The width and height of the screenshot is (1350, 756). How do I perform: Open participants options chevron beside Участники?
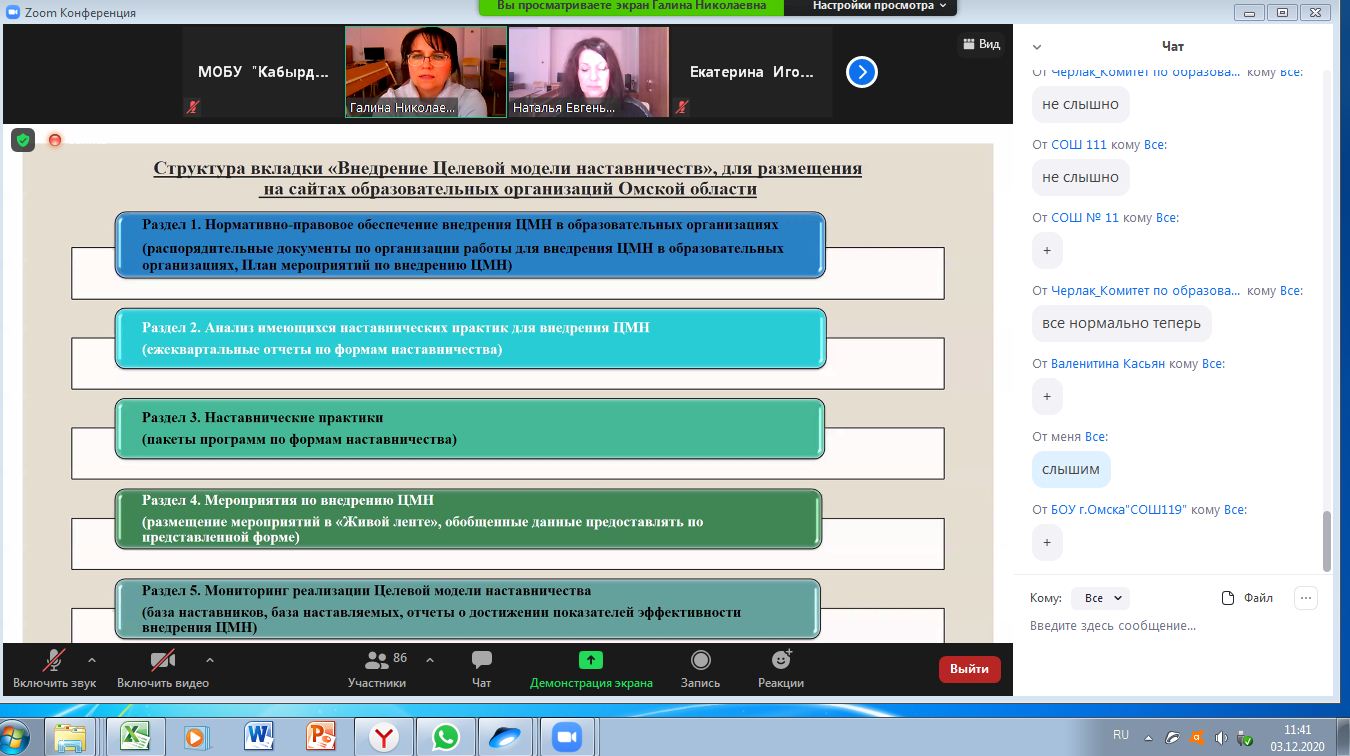coord(430,660)
